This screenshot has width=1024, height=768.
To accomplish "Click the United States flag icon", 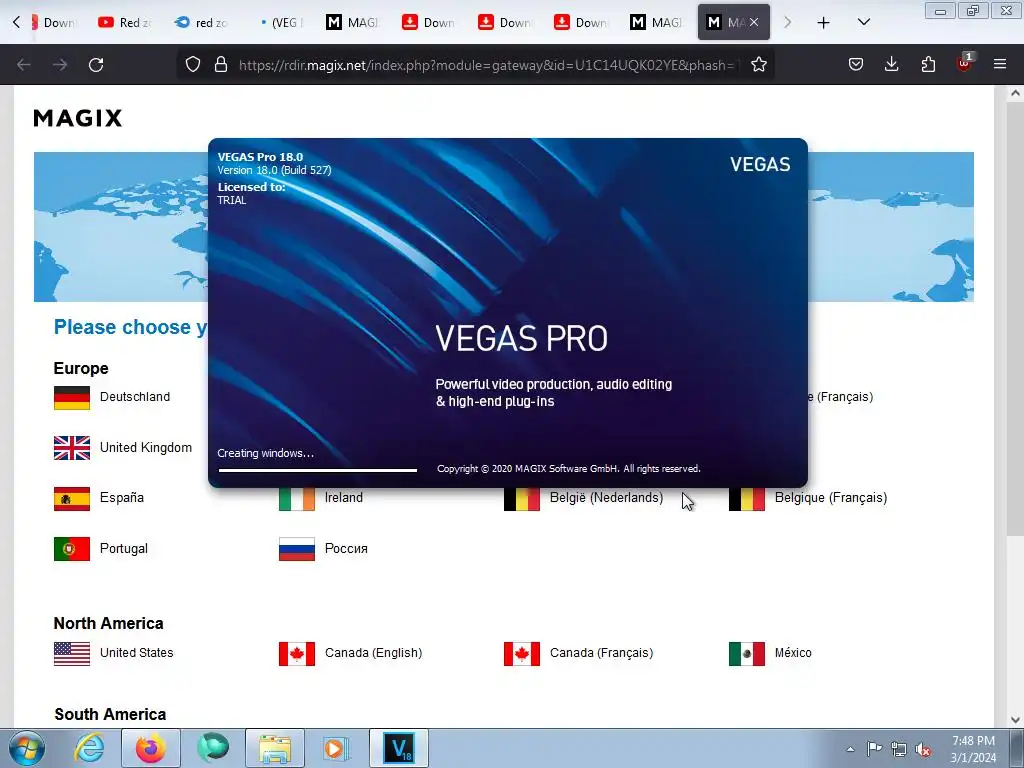I will (x=72, y=654).
